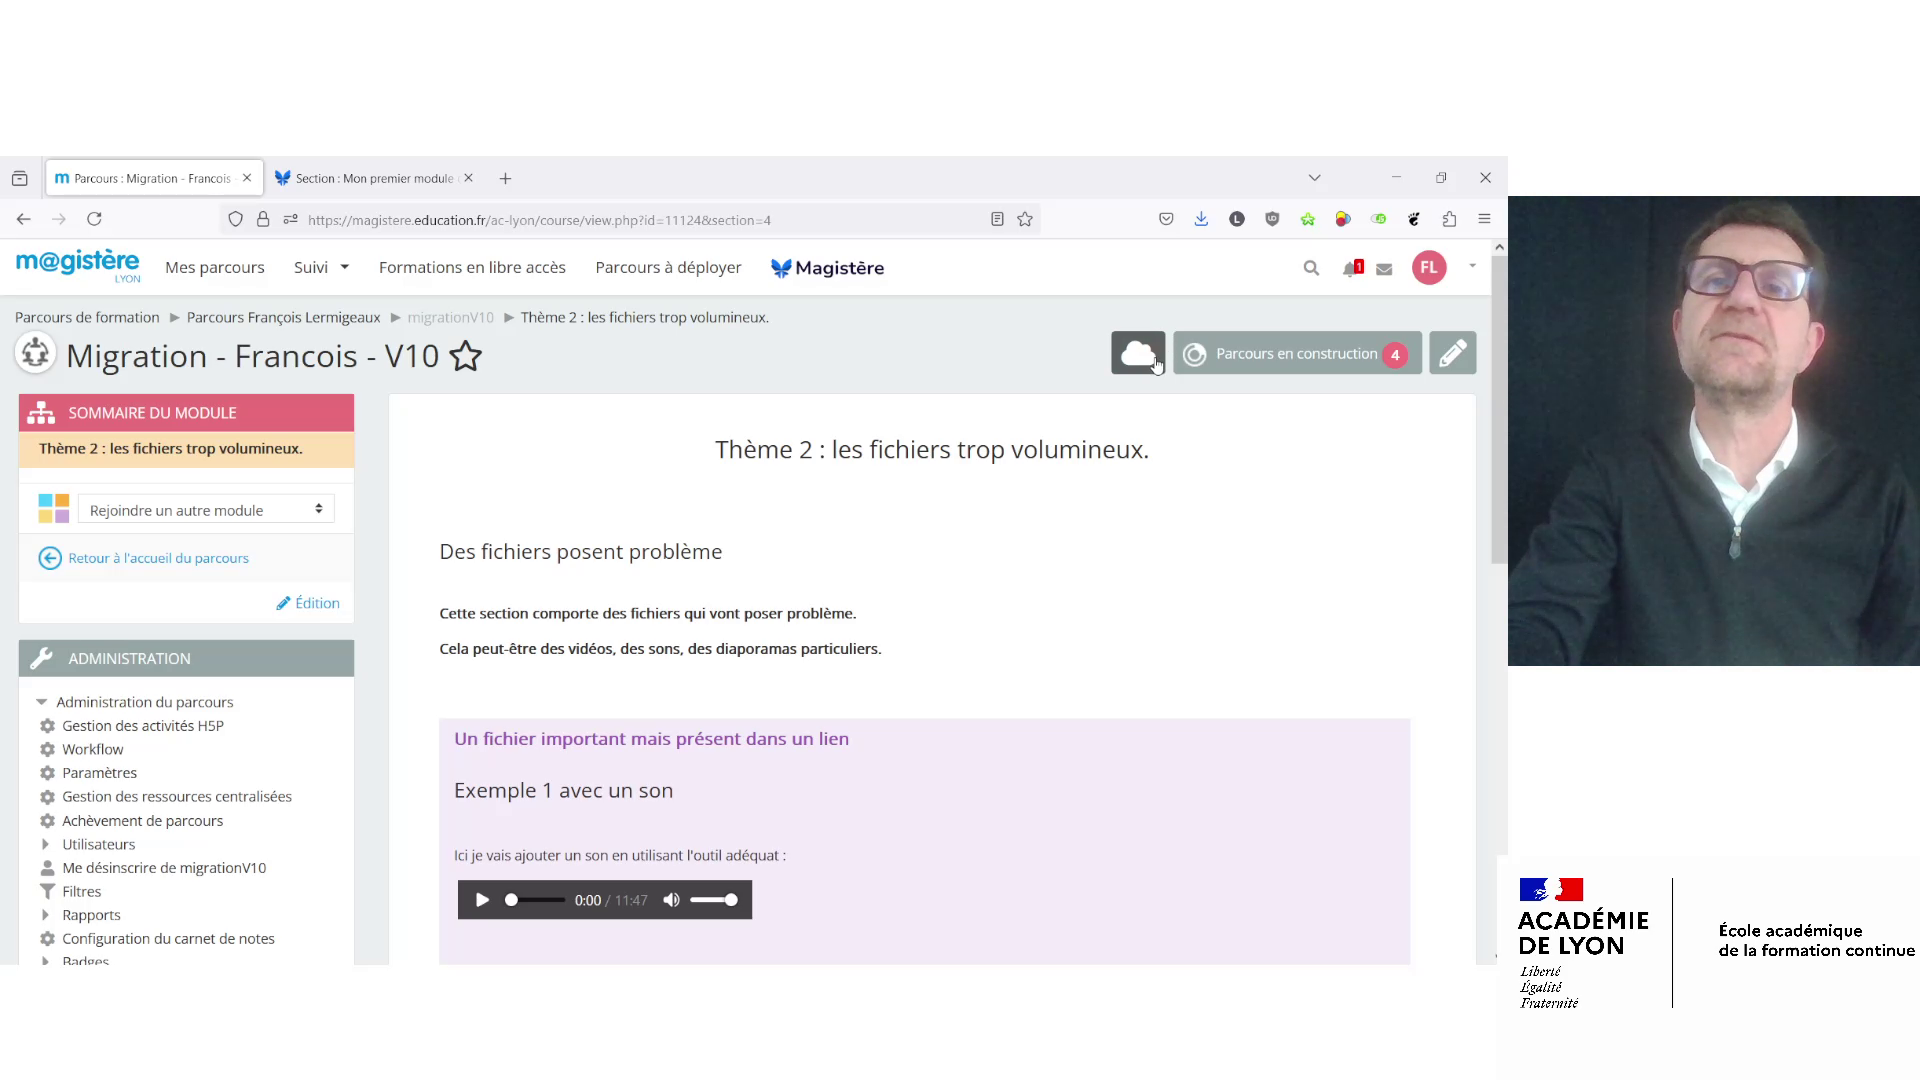Add course to favorites with star
This screenshot has width=1920, height=1080.
466,356
